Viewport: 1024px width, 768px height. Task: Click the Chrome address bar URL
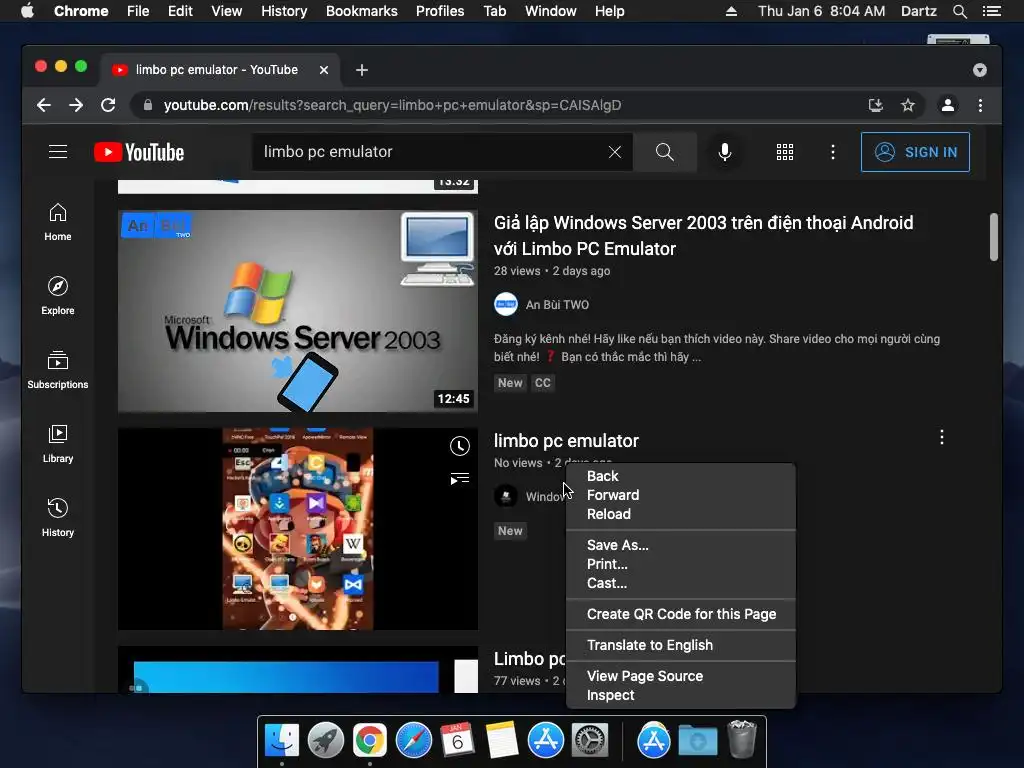coord(392,105)
